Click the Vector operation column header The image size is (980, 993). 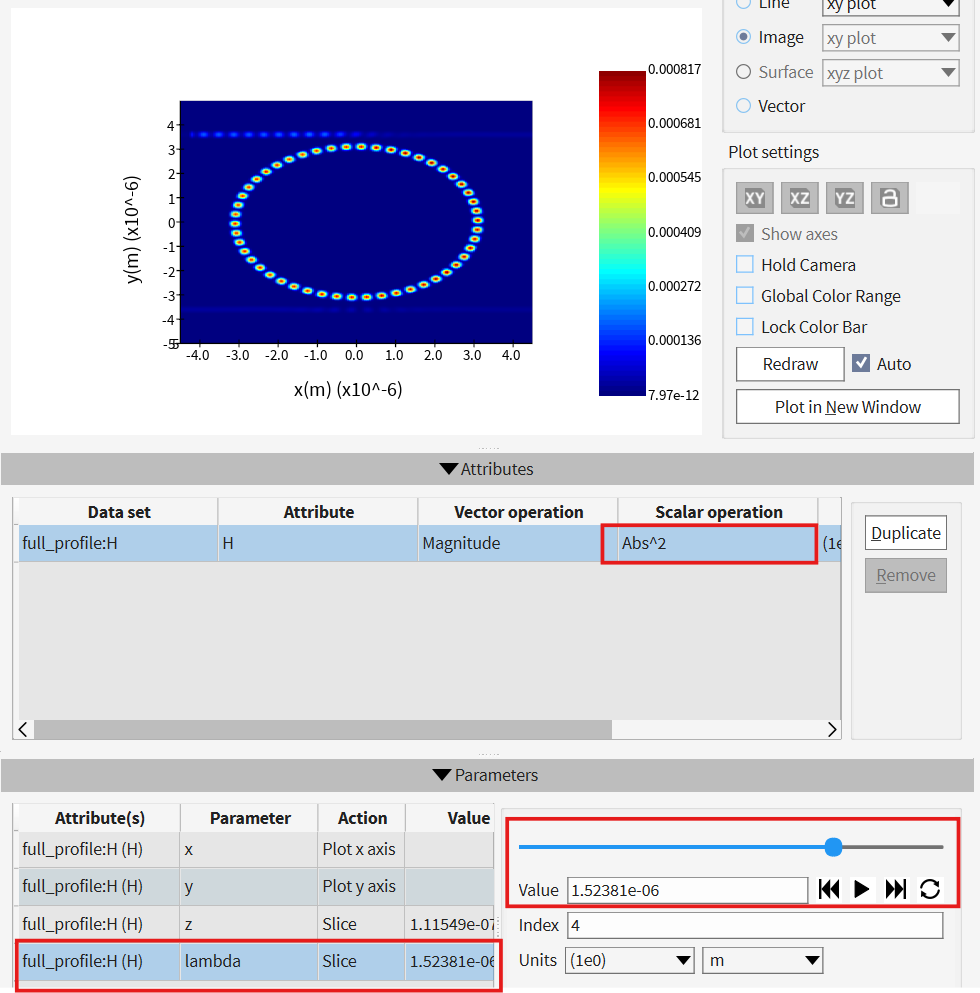(518, 512)
